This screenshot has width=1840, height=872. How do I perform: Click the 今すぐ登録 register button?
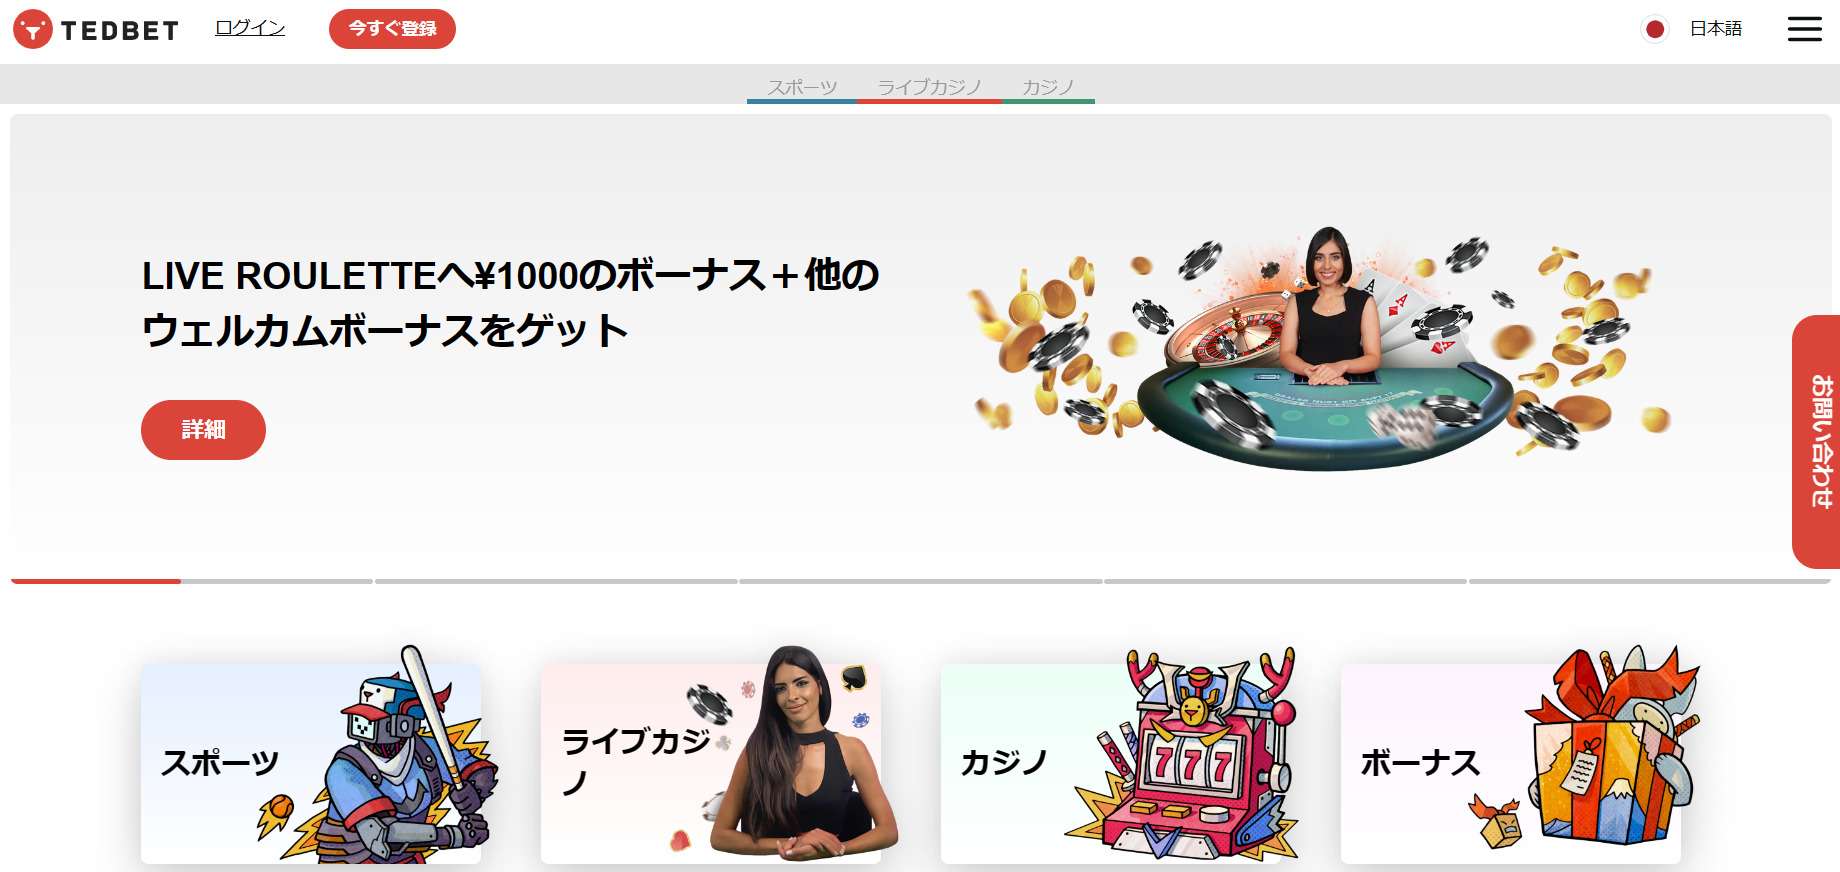(392, 29)
